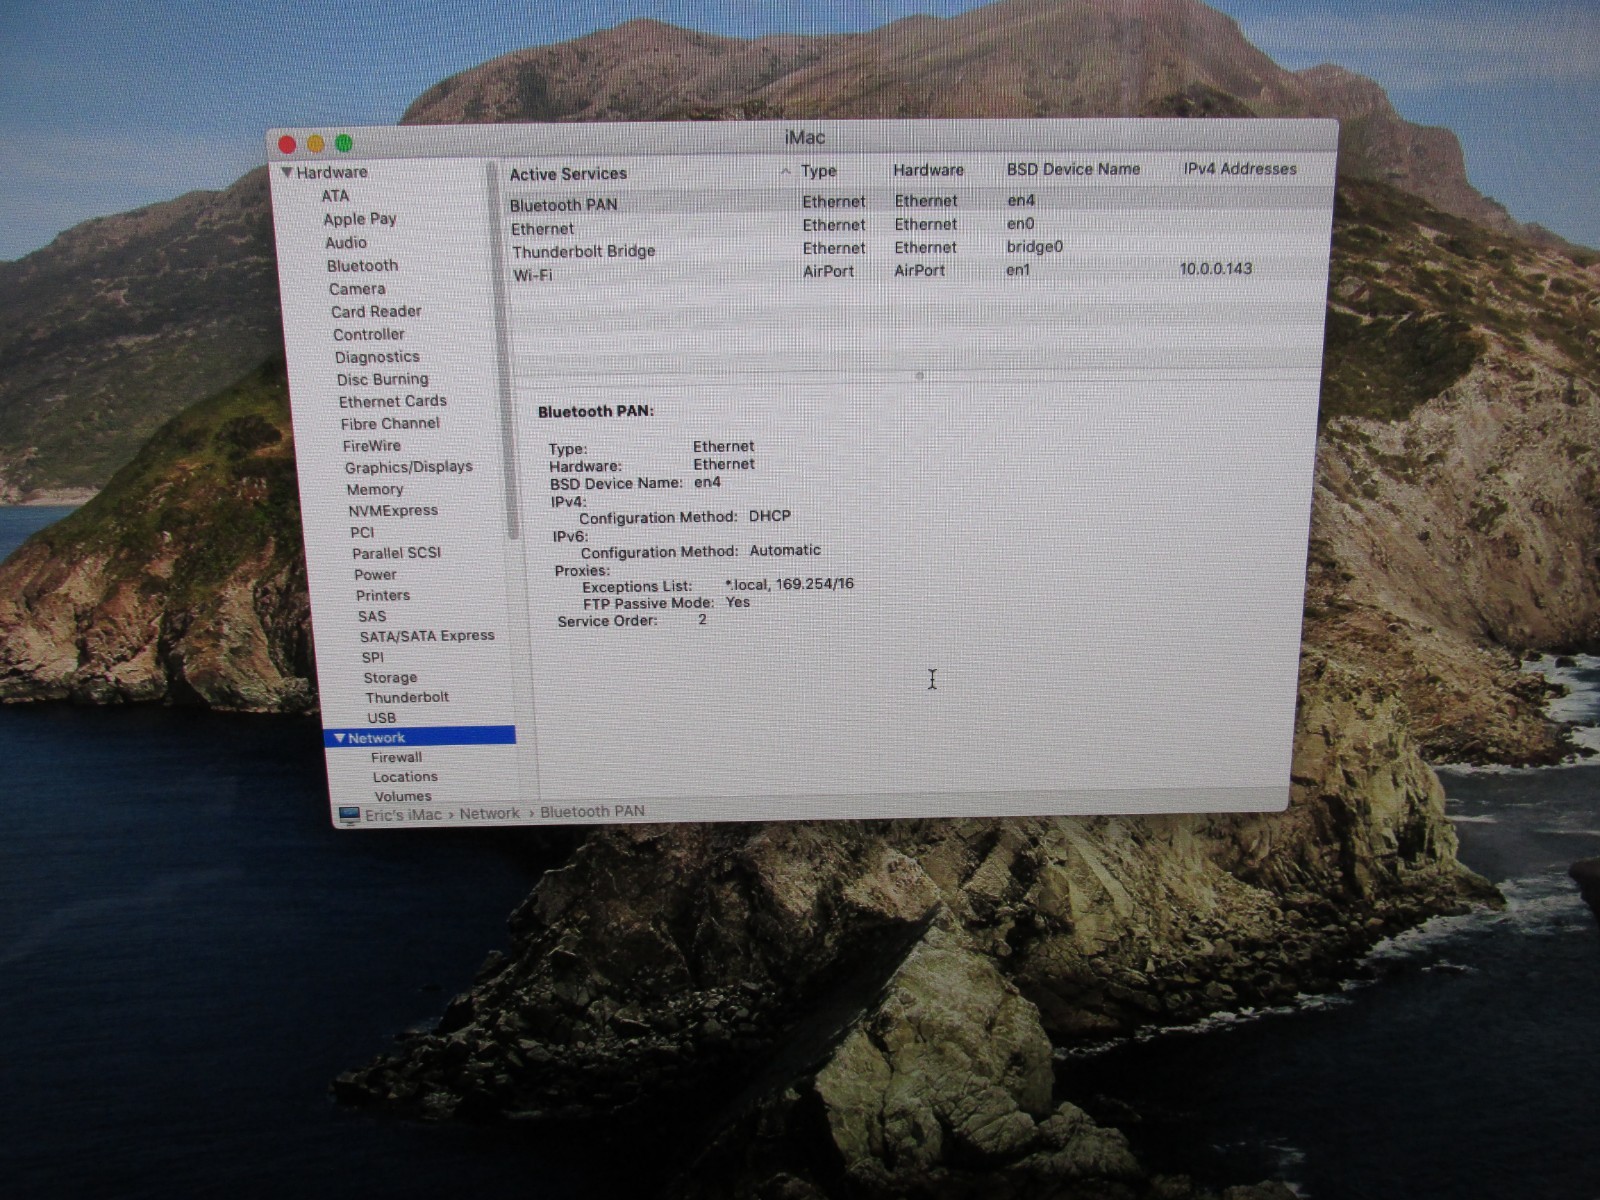This screenshot has width=1600, height=1200.
Task: Open Volumes under Network
Action: click(403, 796)
